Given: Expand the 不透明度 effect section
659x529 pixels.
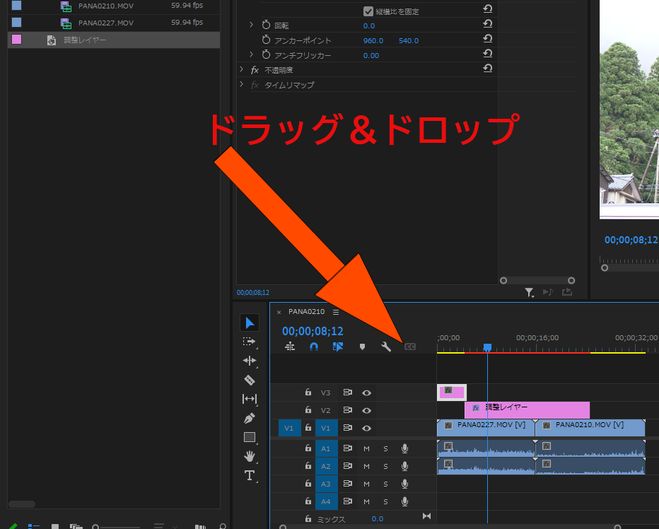Looking at the screenshot, I should click(242, 70).
